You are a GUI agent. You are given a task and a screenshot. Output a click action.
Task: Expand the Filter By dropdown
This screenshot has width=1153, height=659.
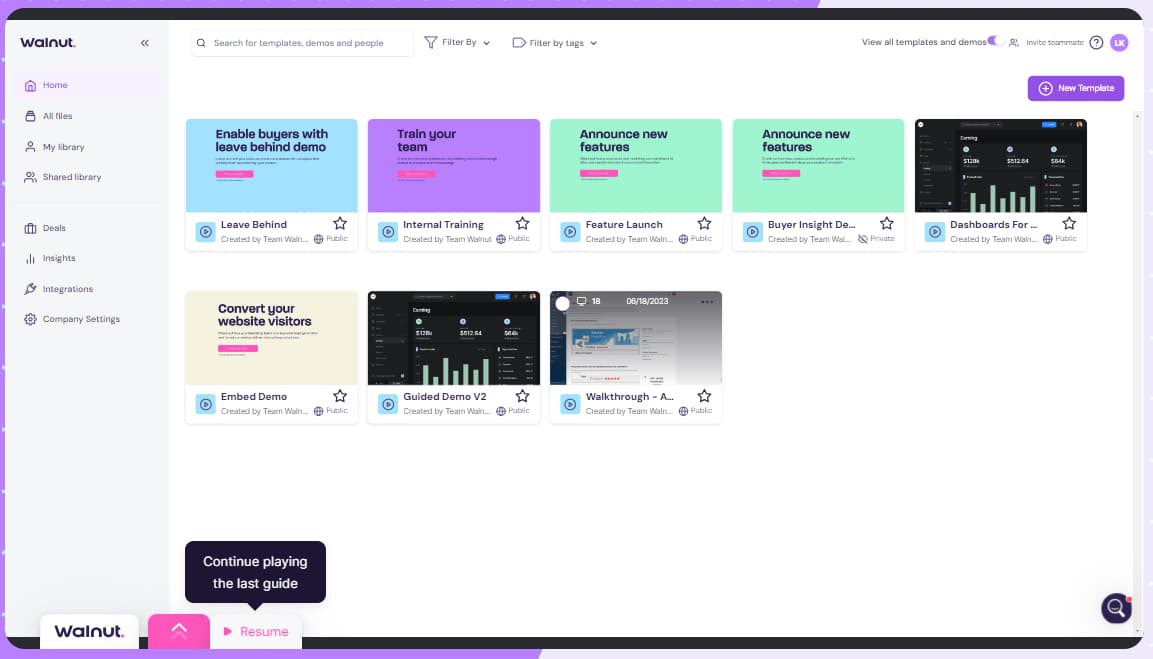(457, 43)
